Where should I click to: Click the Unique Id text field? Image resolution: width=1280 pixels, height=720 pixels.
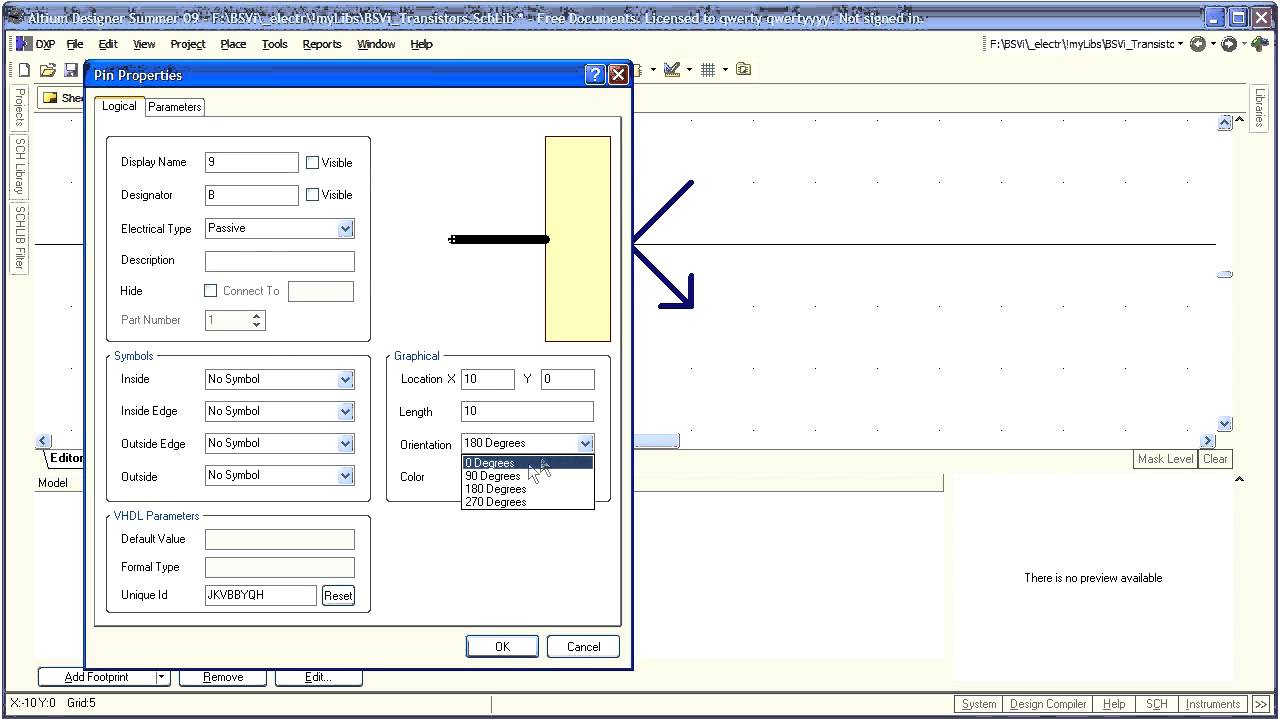[261, 595]
